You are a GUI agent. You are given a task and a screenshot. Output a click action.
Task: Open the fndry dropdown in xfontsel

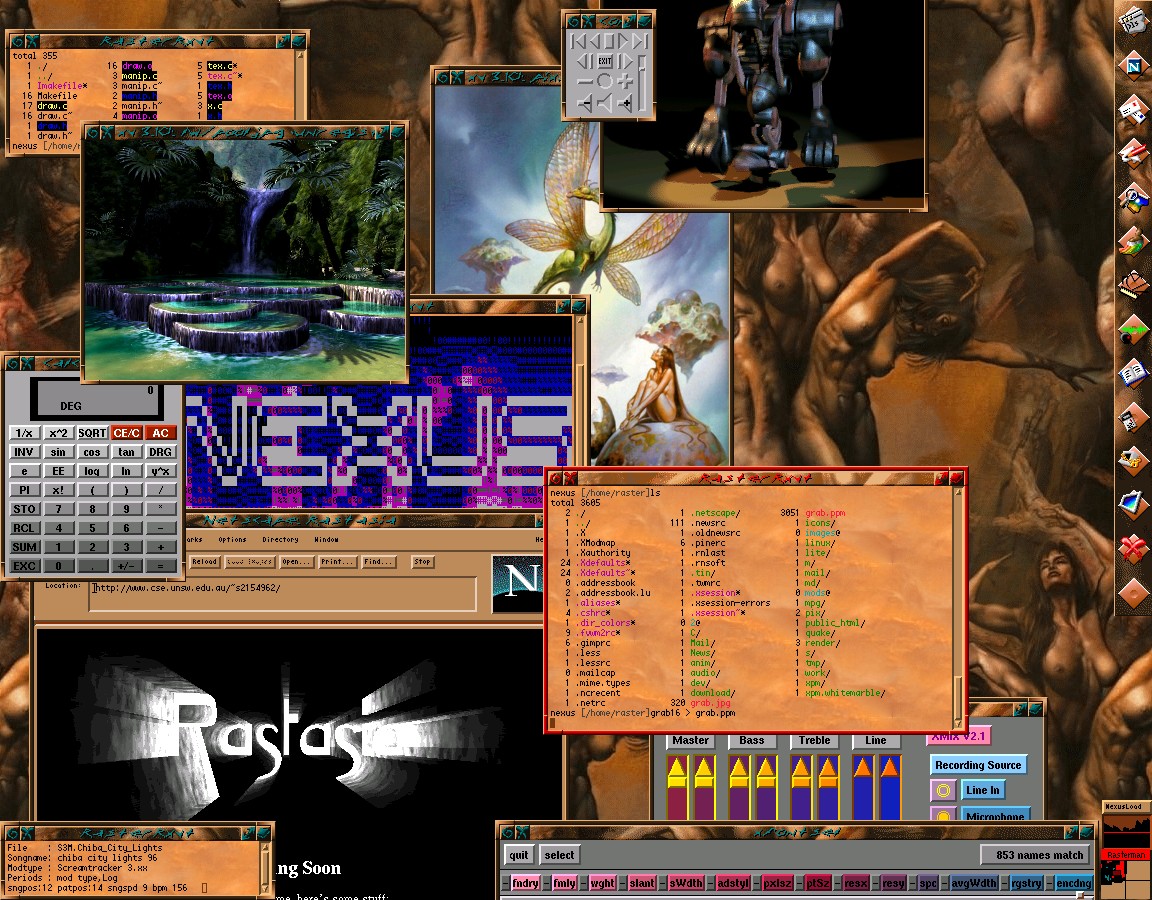[525, 883]
